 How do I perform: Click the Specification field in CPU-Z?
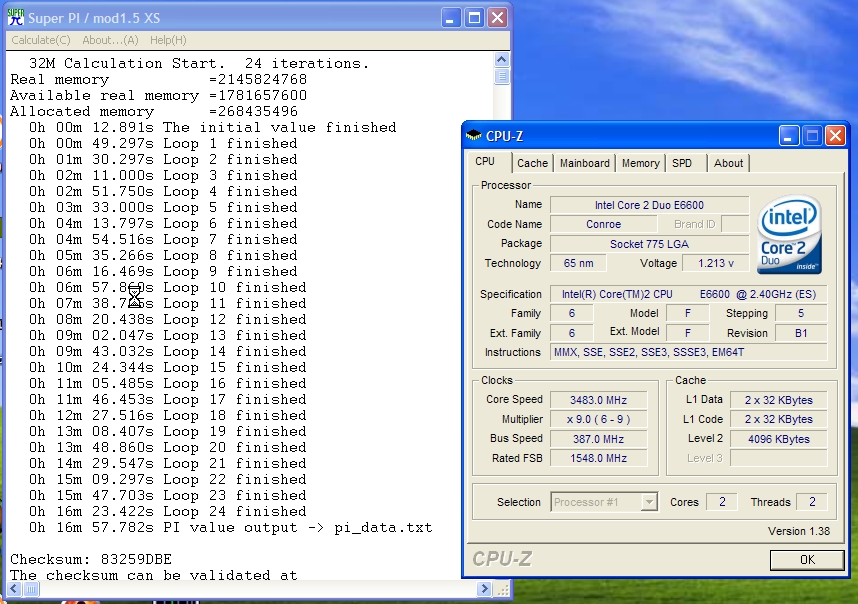688,294
